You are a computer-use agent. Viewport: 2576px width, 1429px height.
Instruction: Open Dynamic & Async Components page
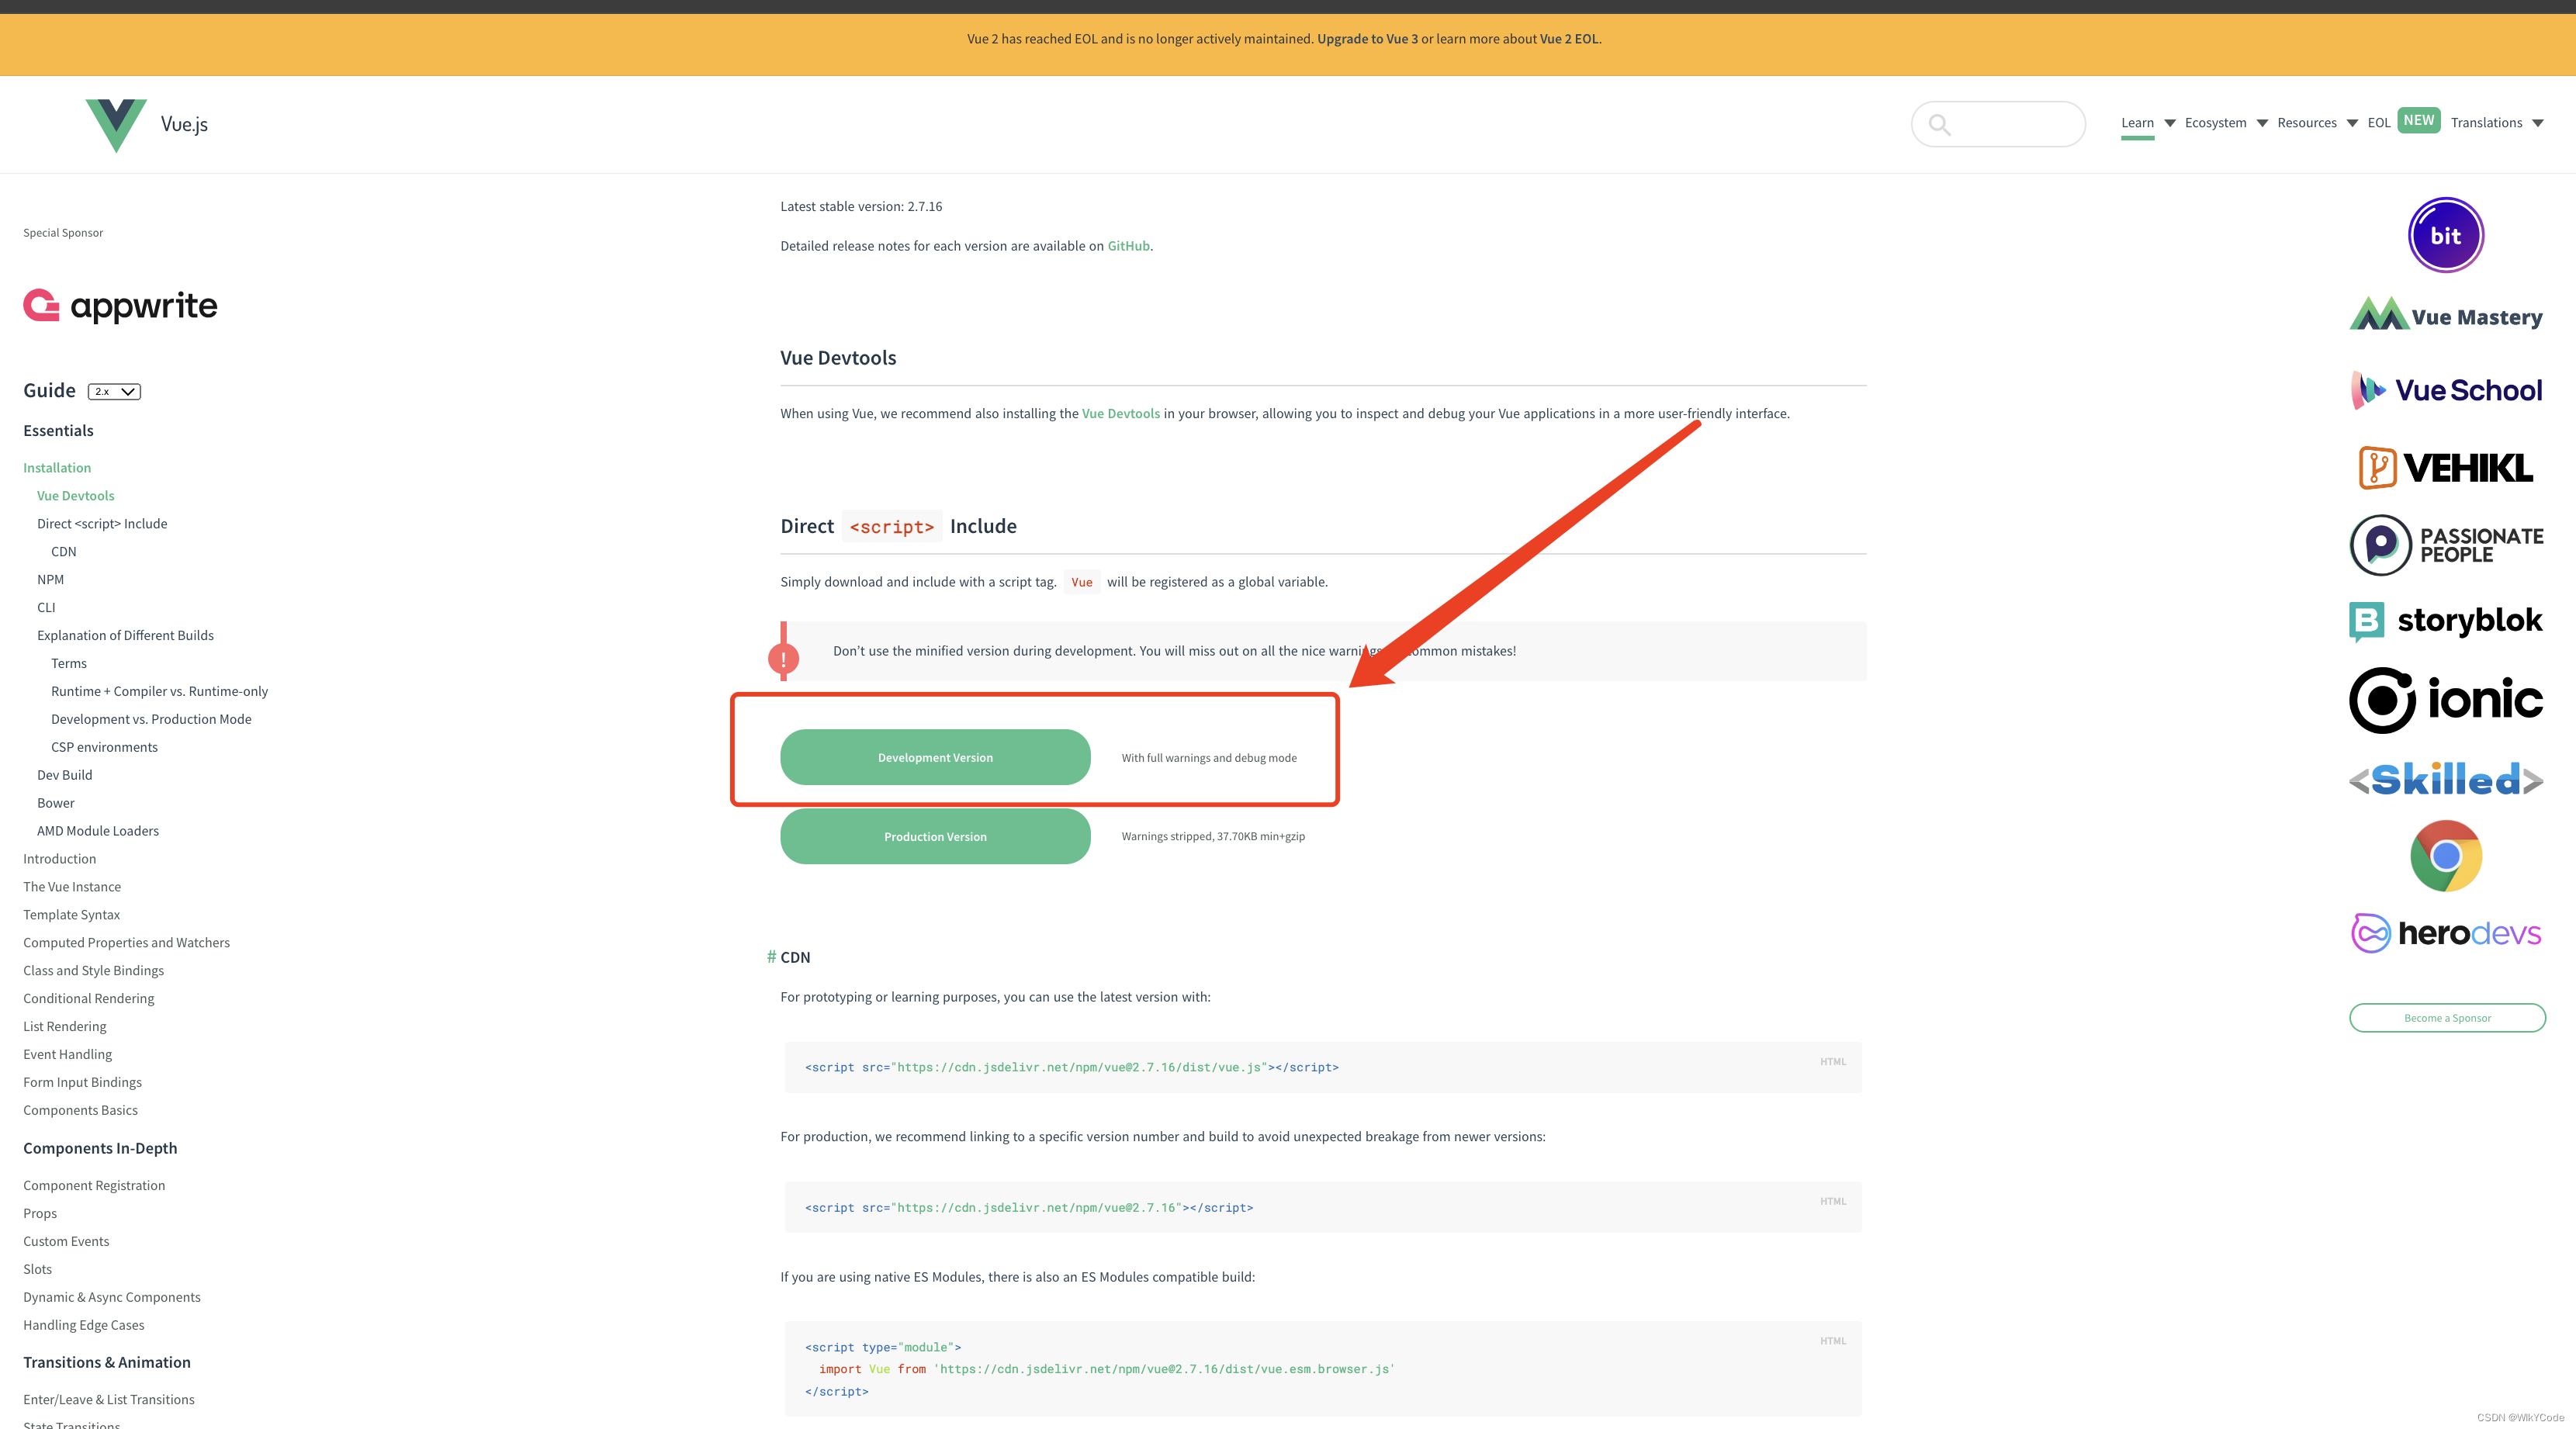click(112, 1298)
